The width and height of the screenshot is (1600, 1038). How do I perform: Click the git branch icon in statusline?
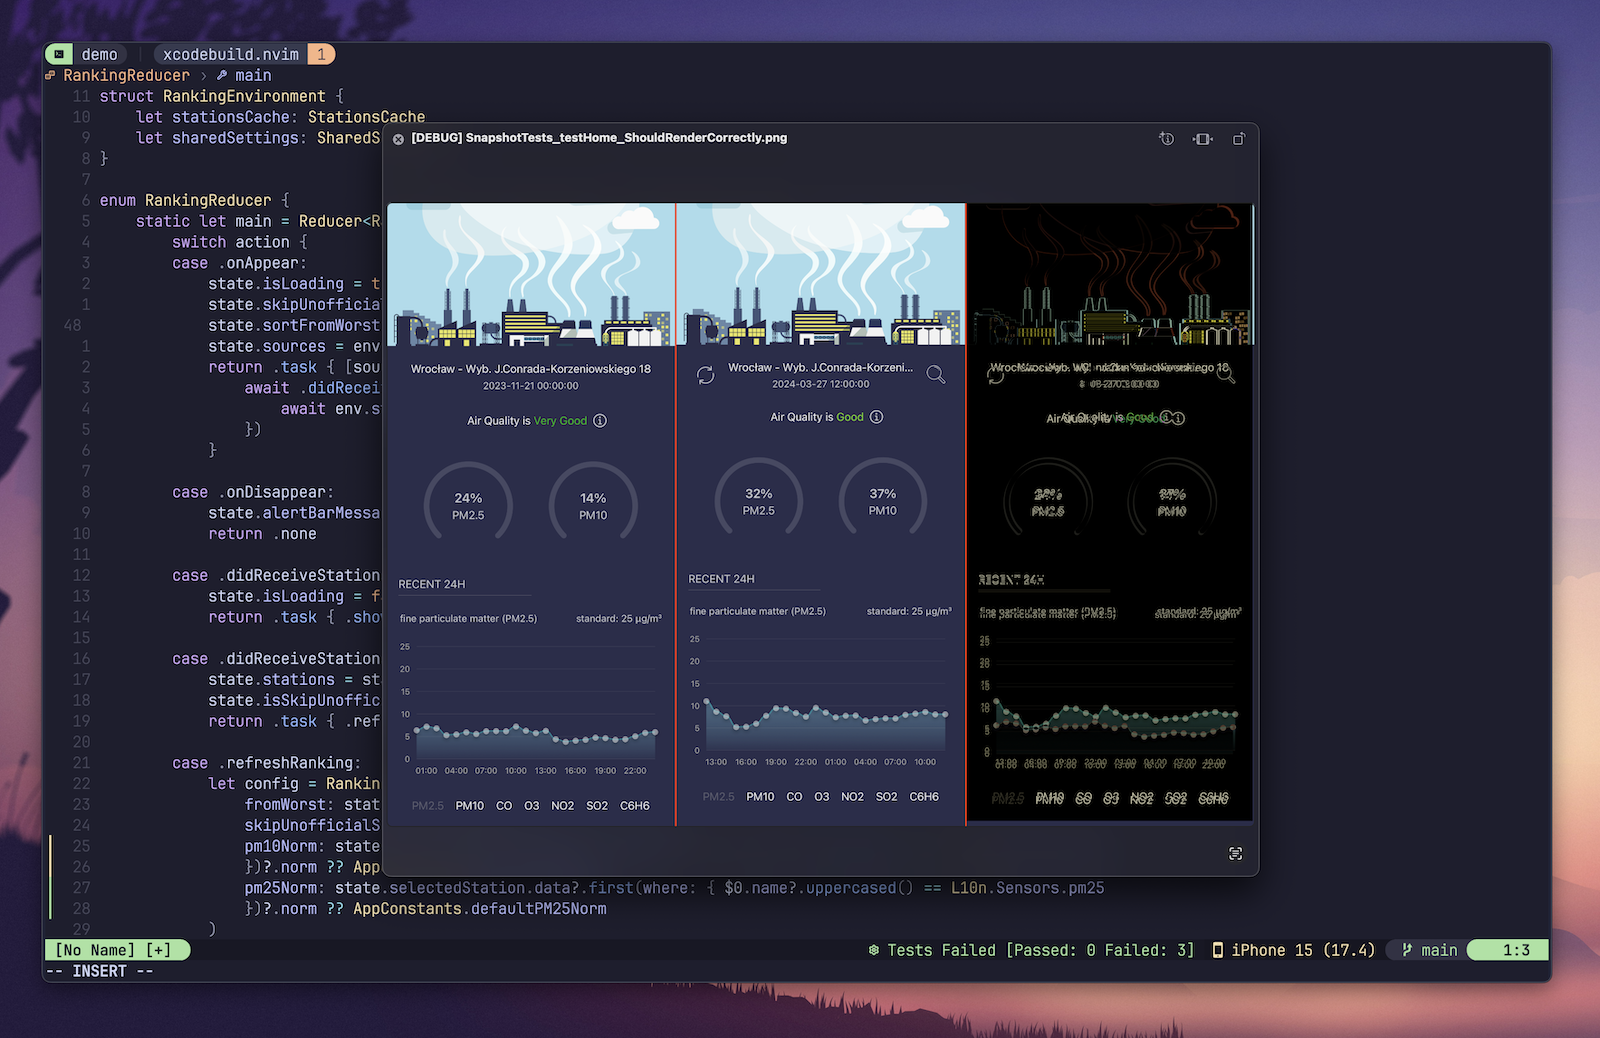point(1407,950)
